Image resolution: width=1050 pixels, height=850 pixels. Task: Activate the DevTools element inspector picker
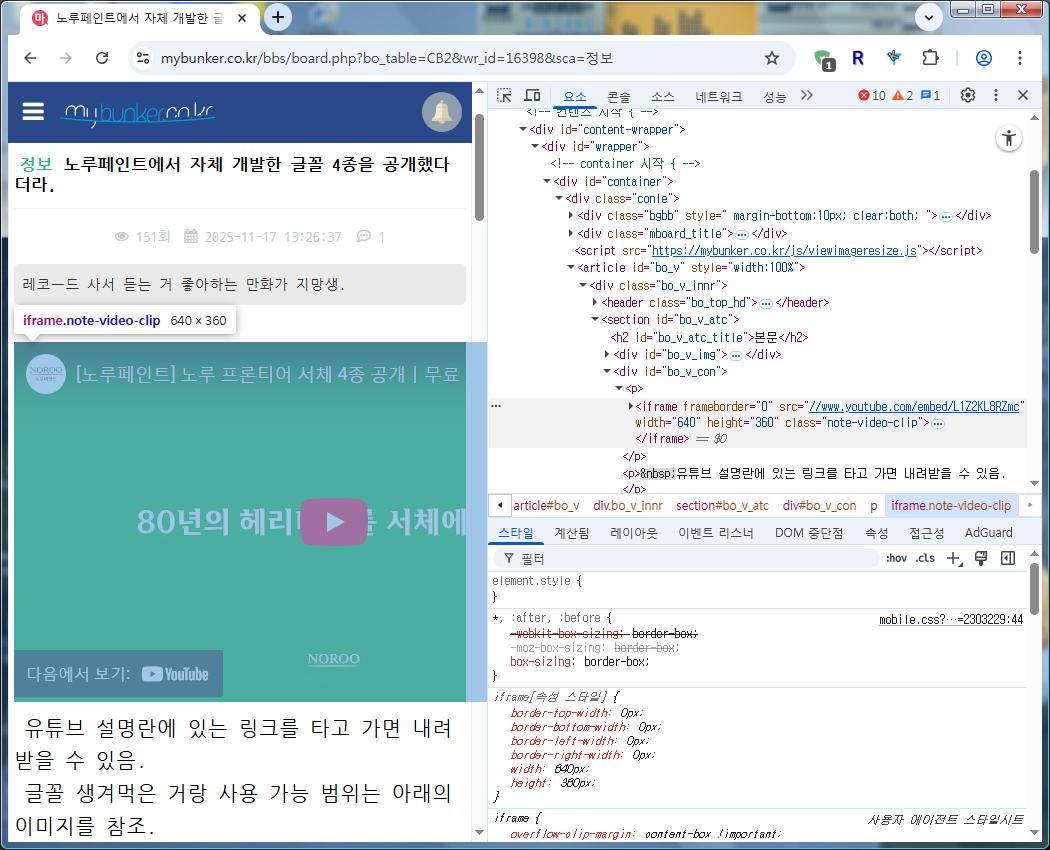505,96
